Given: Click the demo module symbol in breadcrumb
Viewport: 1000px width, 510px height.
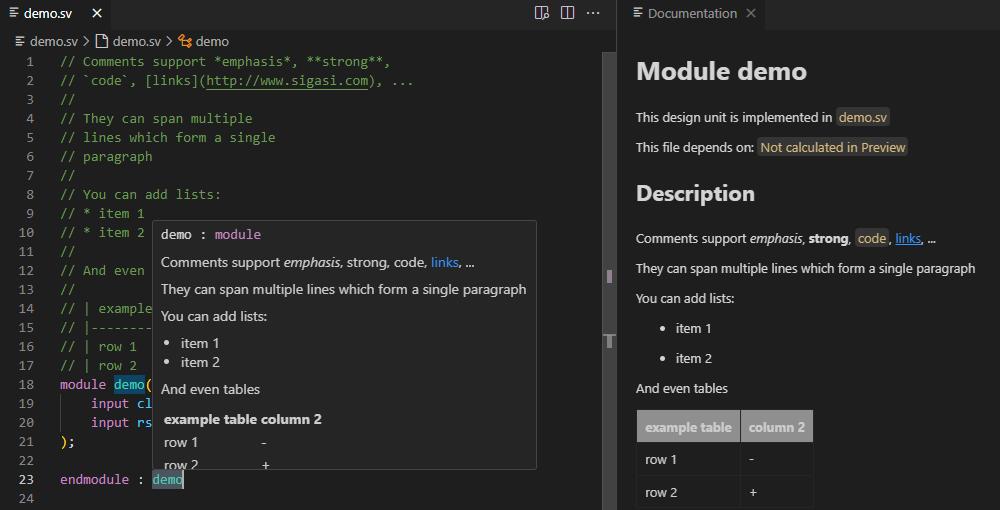Looking at the screenshot, I should [x=211, y=41].
